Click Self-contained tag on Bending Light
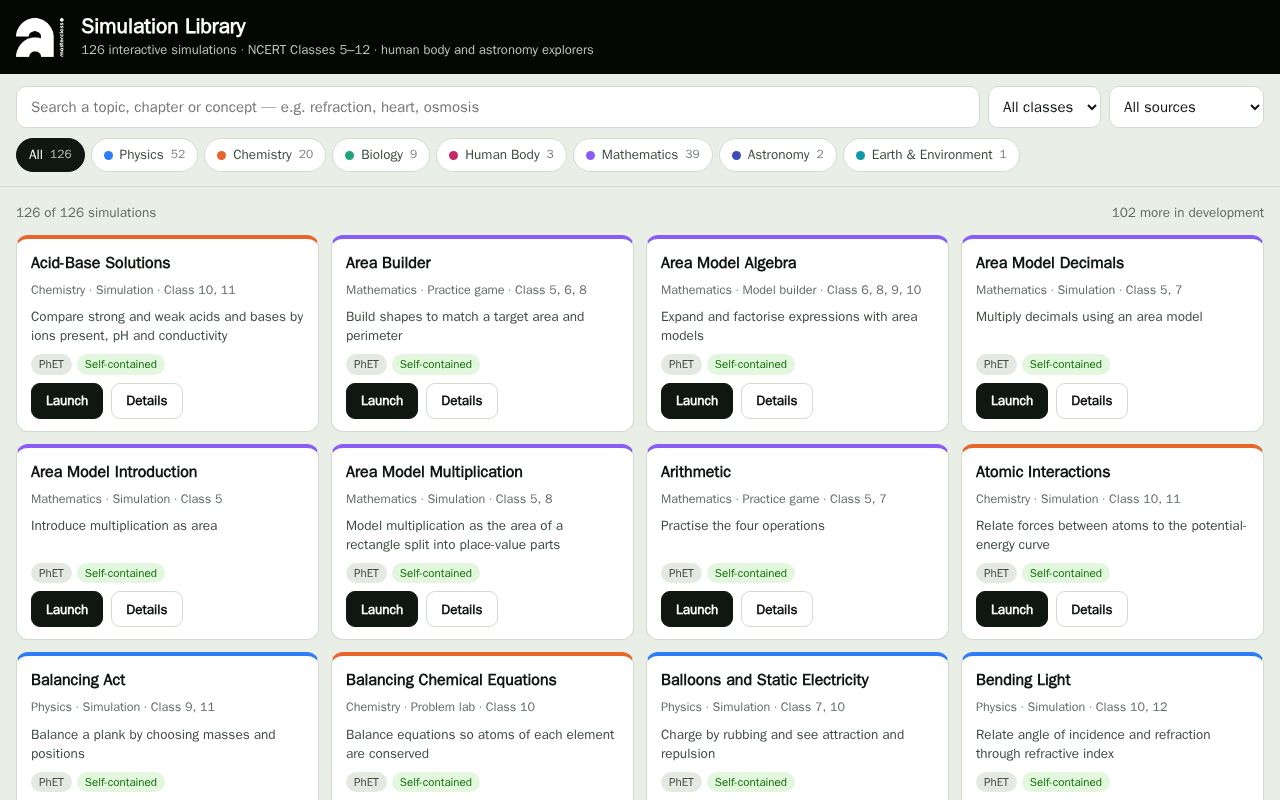Screen dimensions: 1280x800 (x=1066, y=783)
